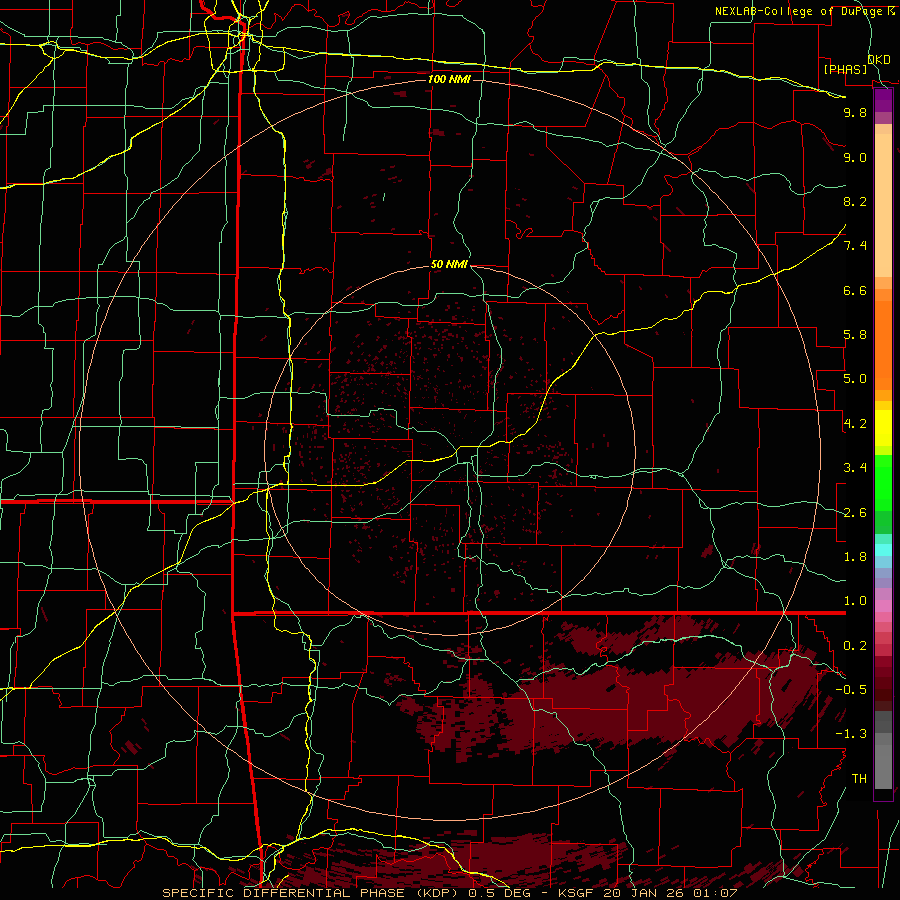Click the 5.0 scale value
900x900 pixels.
[855, 379]
